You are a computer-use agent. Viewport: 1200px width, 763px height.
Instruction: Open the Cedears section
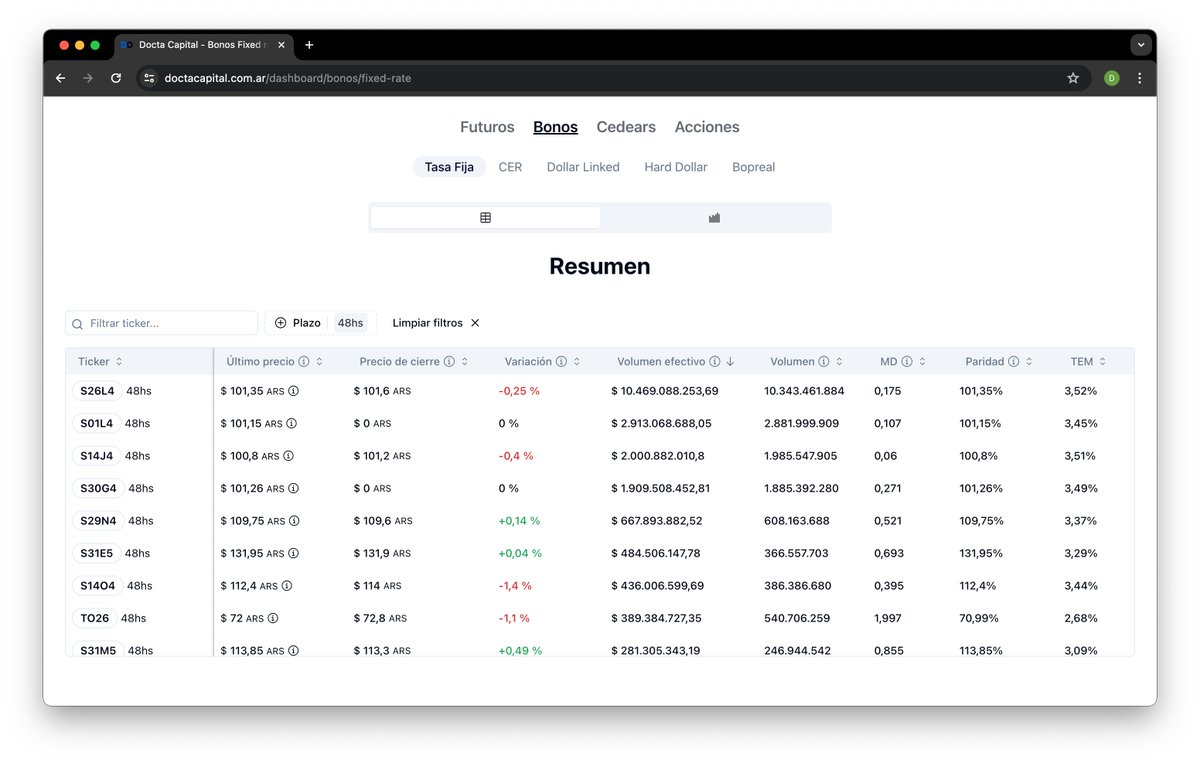[x=626, y=127]
